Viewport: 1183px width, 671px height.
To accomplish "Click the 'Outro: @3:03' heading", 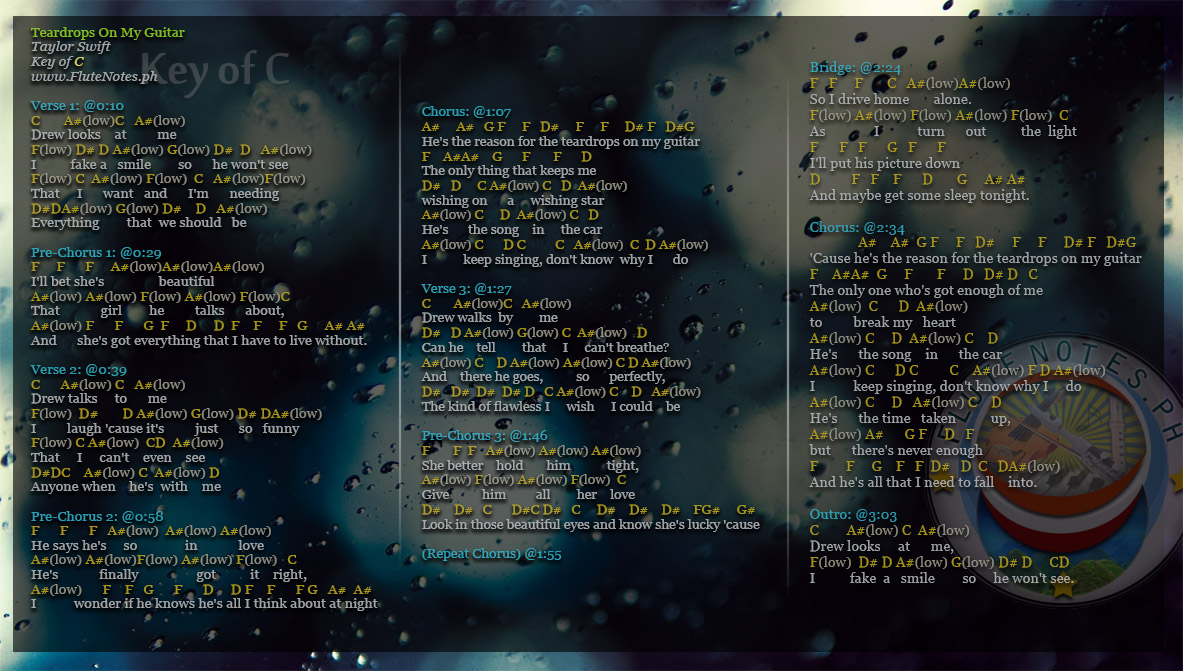I will pyautogui.click(x=853, y=515).
